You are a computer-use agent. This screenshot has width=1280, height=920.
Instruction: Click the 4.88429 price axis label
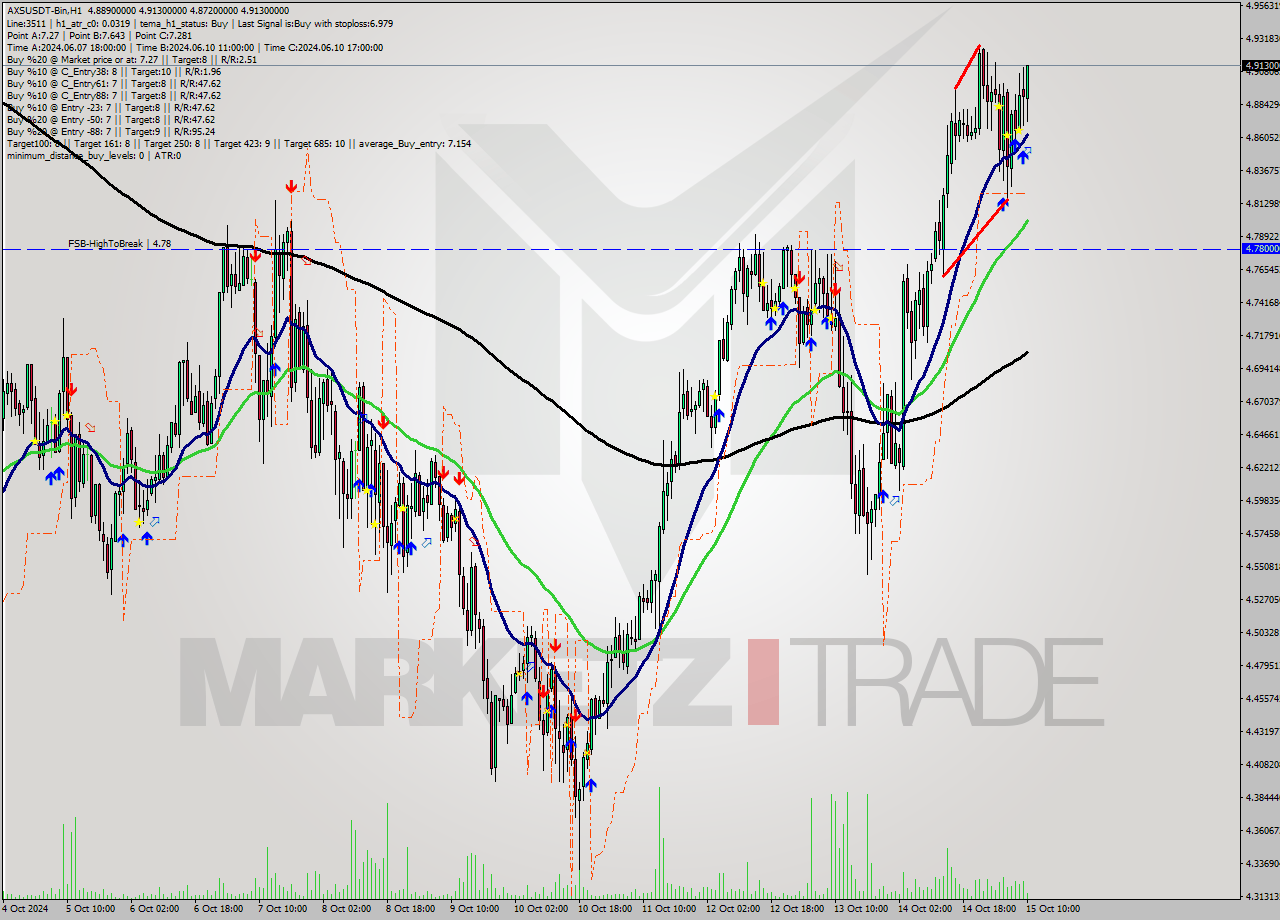[1261, 104]
